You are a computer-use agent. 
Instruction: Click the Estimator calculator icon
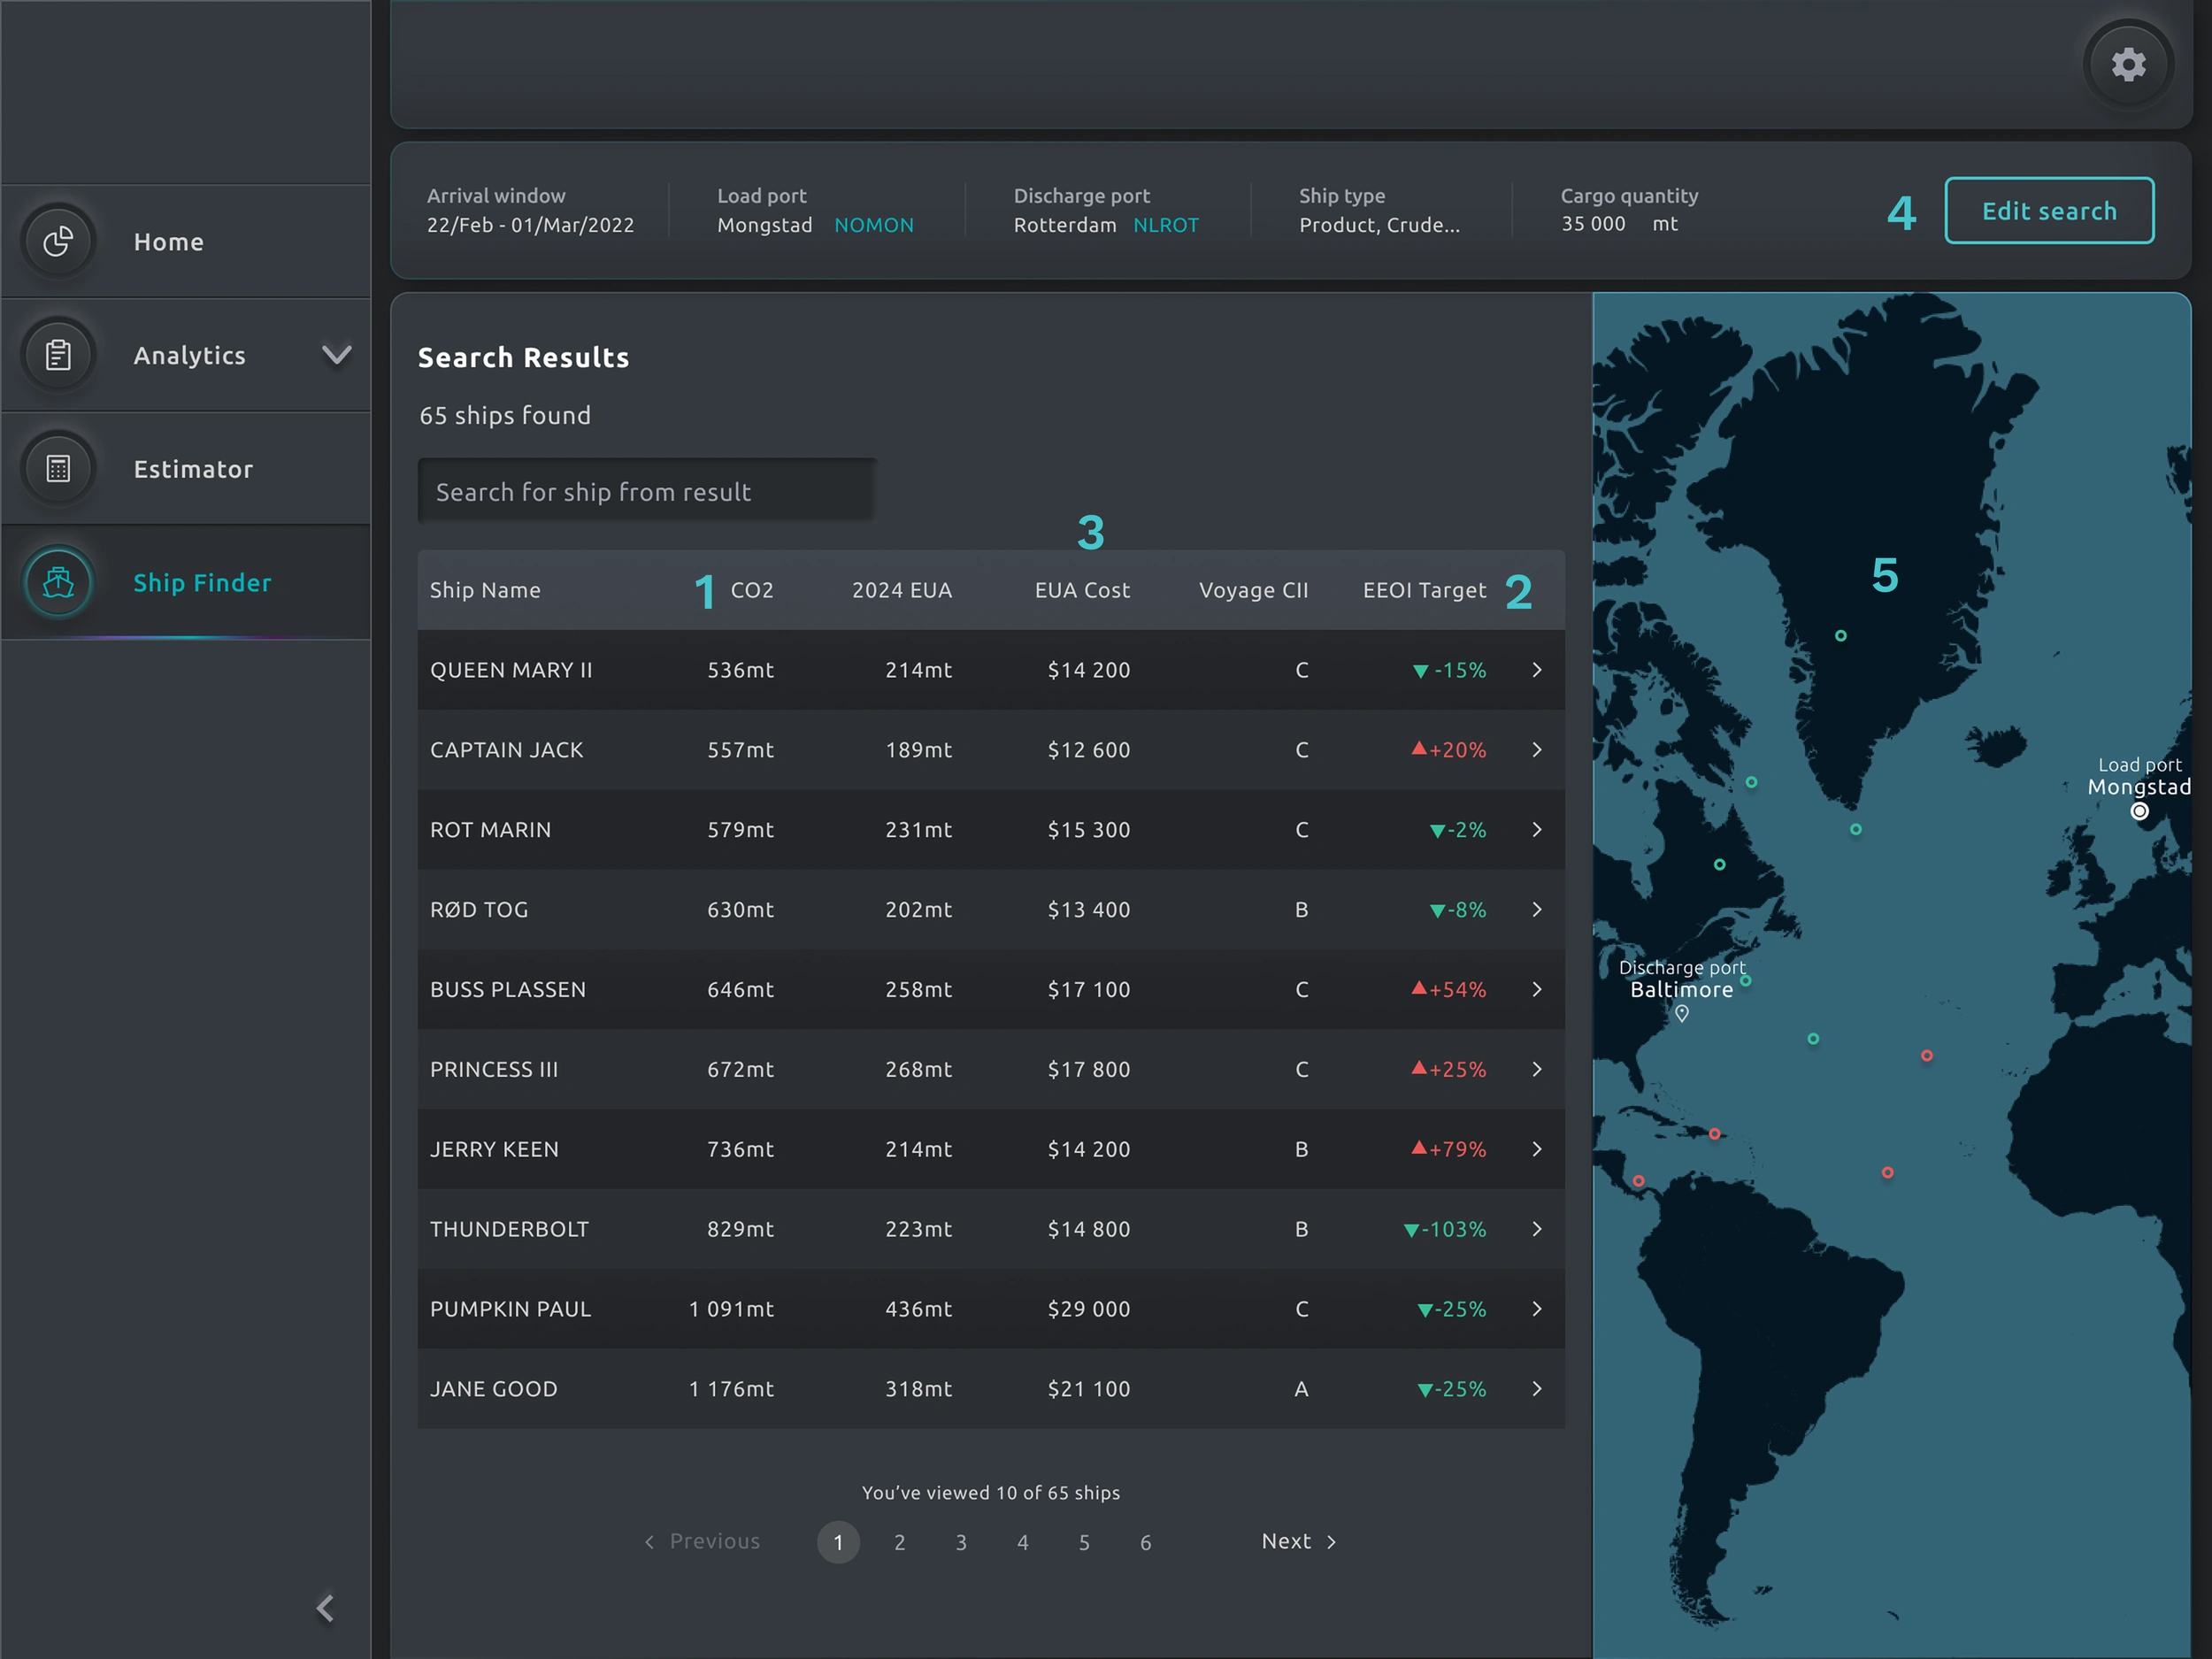pos(59,468)
